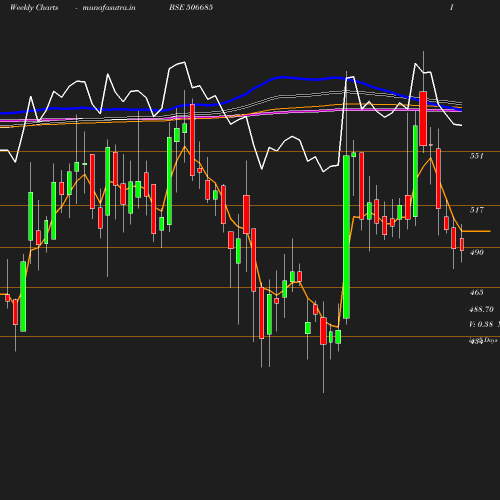Click the 490 price level label
The height and width of the screenshot is (500, 500).
[x=476, y=252]
